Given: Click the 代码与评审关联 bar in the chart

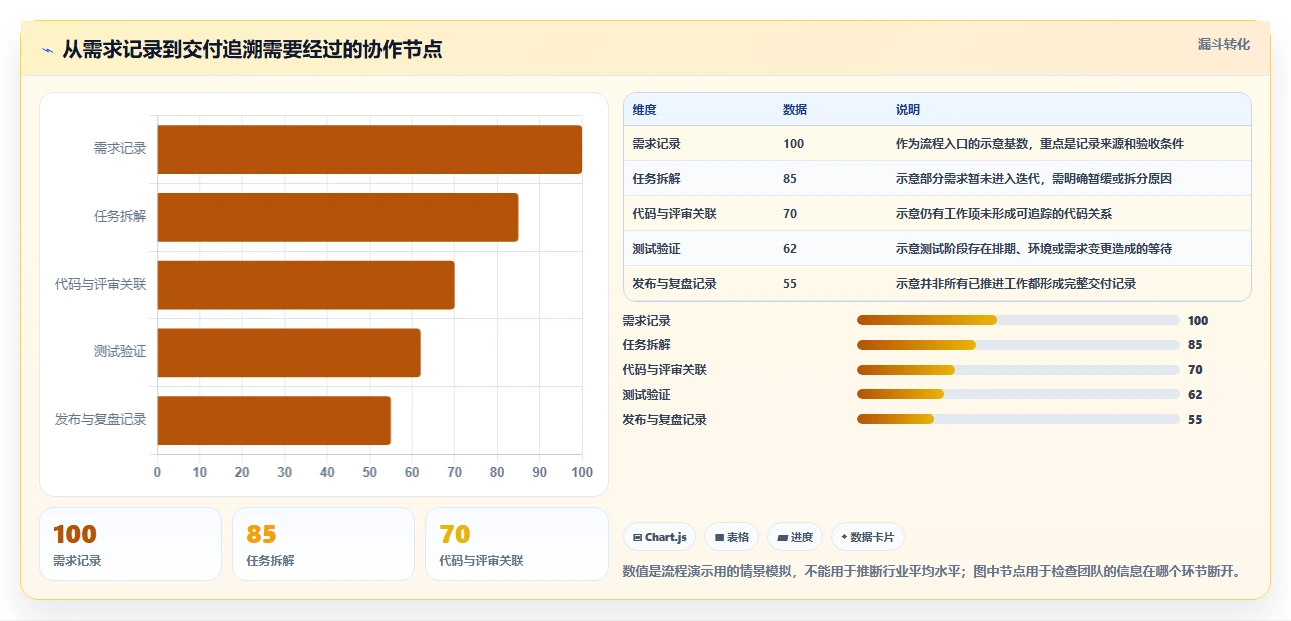Looking at the screenshot, I should coord(305,285).
